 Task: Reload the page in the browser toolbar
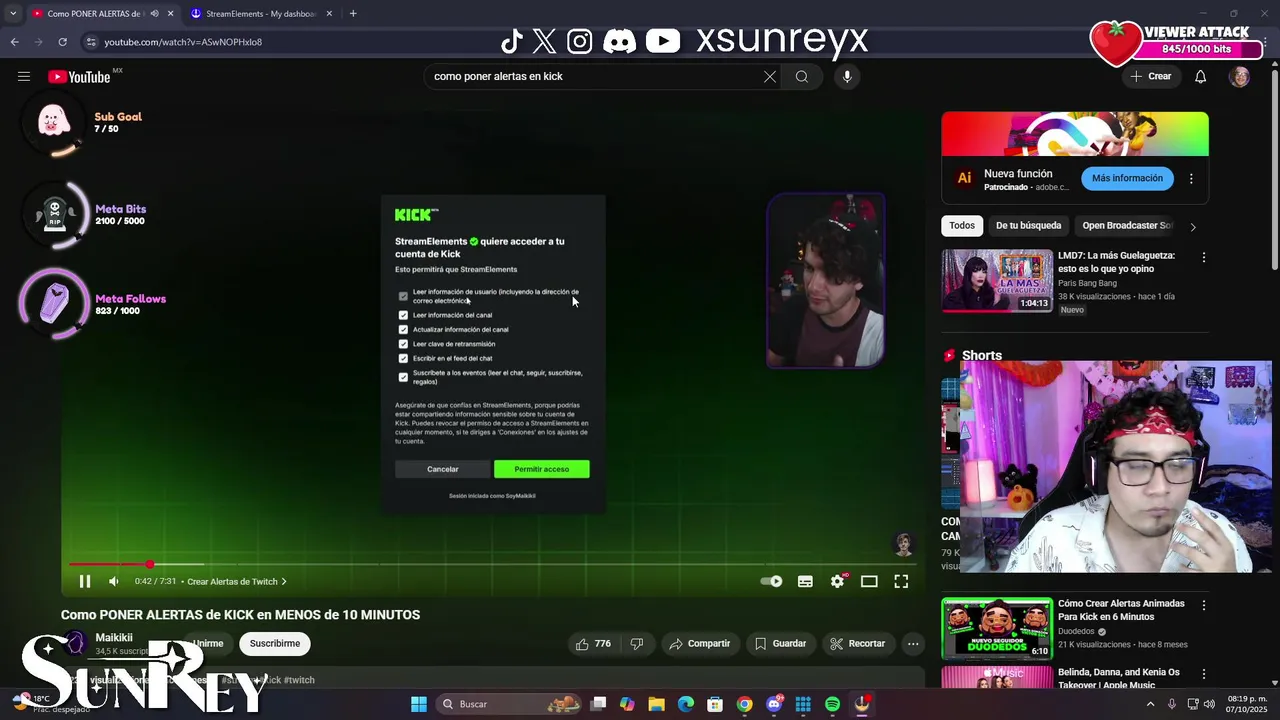[62, 42]
